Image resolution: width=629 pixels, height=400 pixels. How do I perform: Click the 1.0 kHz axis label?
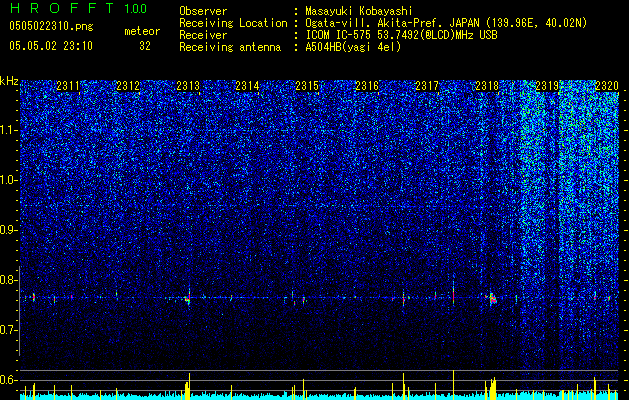coord(8,180)
